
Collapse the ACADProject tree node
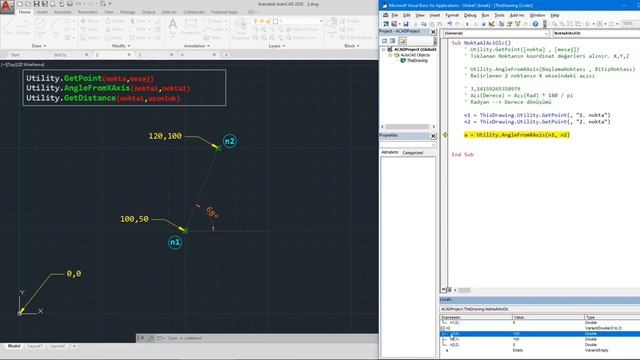pos(384,49)
